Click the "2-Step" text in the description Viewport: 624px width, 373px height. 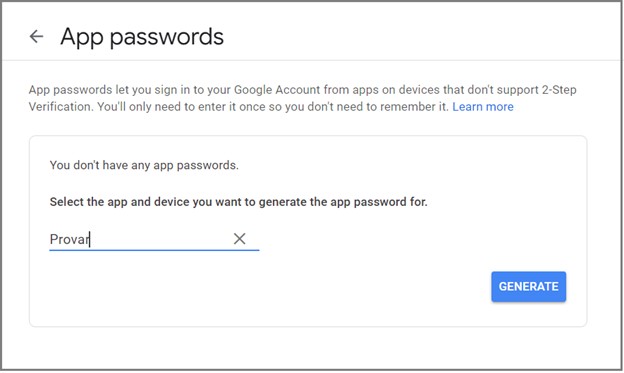pyautogui.click(x=559, y=90)
